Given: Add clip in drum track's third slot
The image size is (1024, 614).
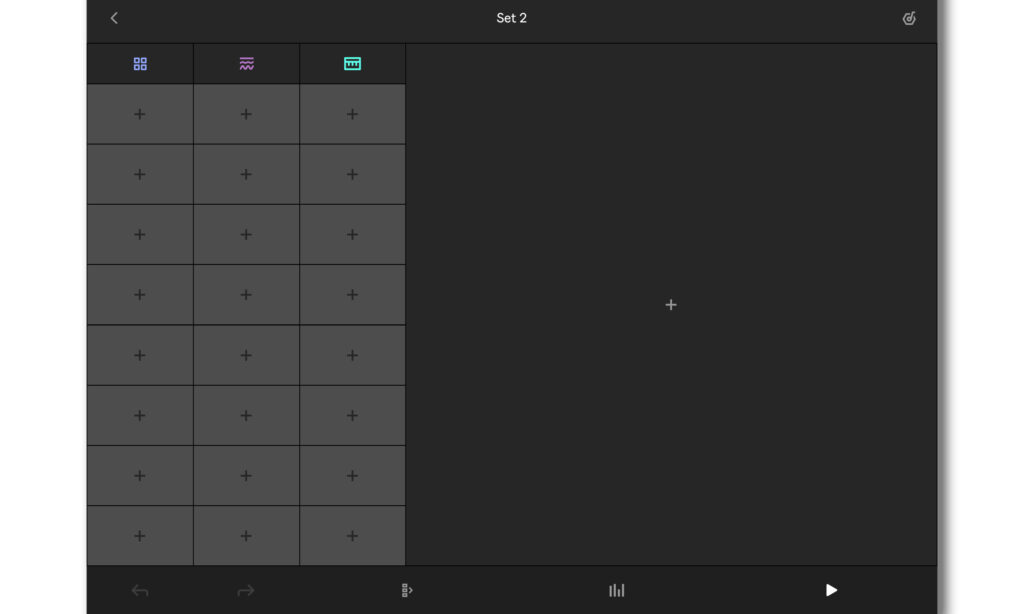Looking at the screenshot, I should [140, 234].
